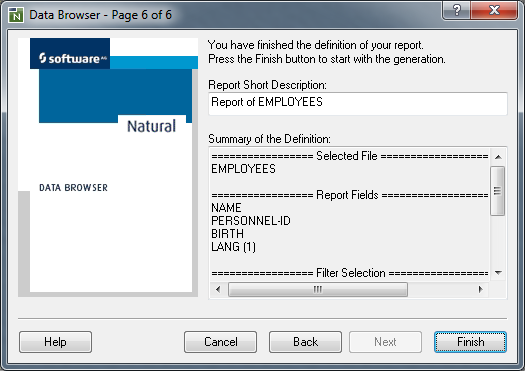Click the scroll up arrow in summary
Viewport: 525px width, 371px height.
[x=498, y=157]
